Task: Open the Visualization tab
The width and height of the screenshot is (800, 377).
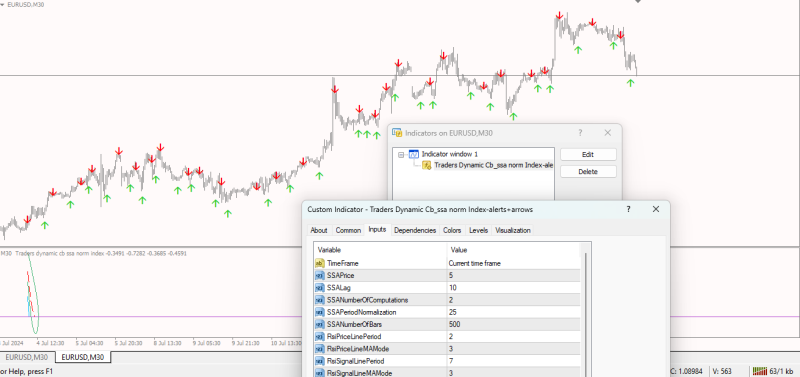Action: [513, 230]
